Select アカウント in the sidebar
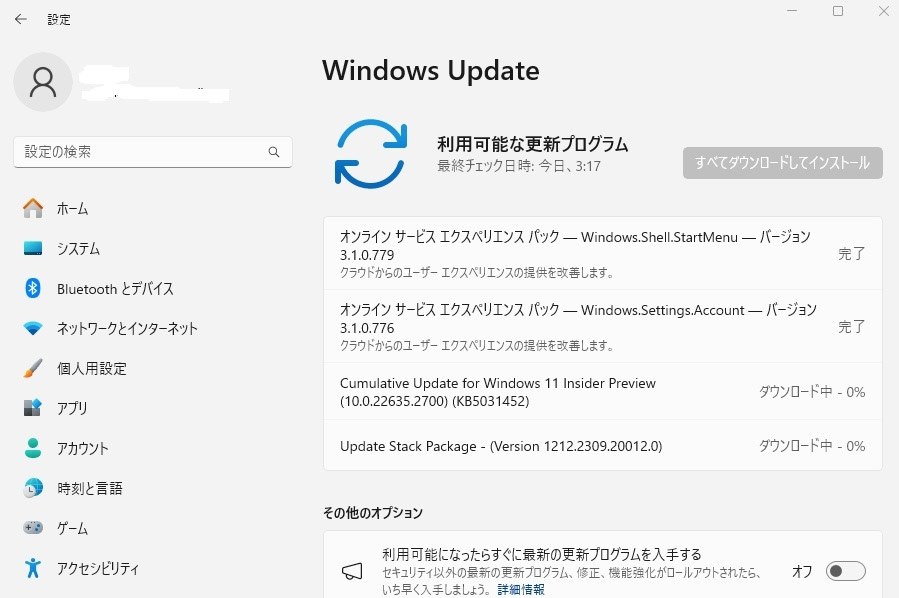The width and height of the screenshot is (899, 598). click(x=82, y=448)
